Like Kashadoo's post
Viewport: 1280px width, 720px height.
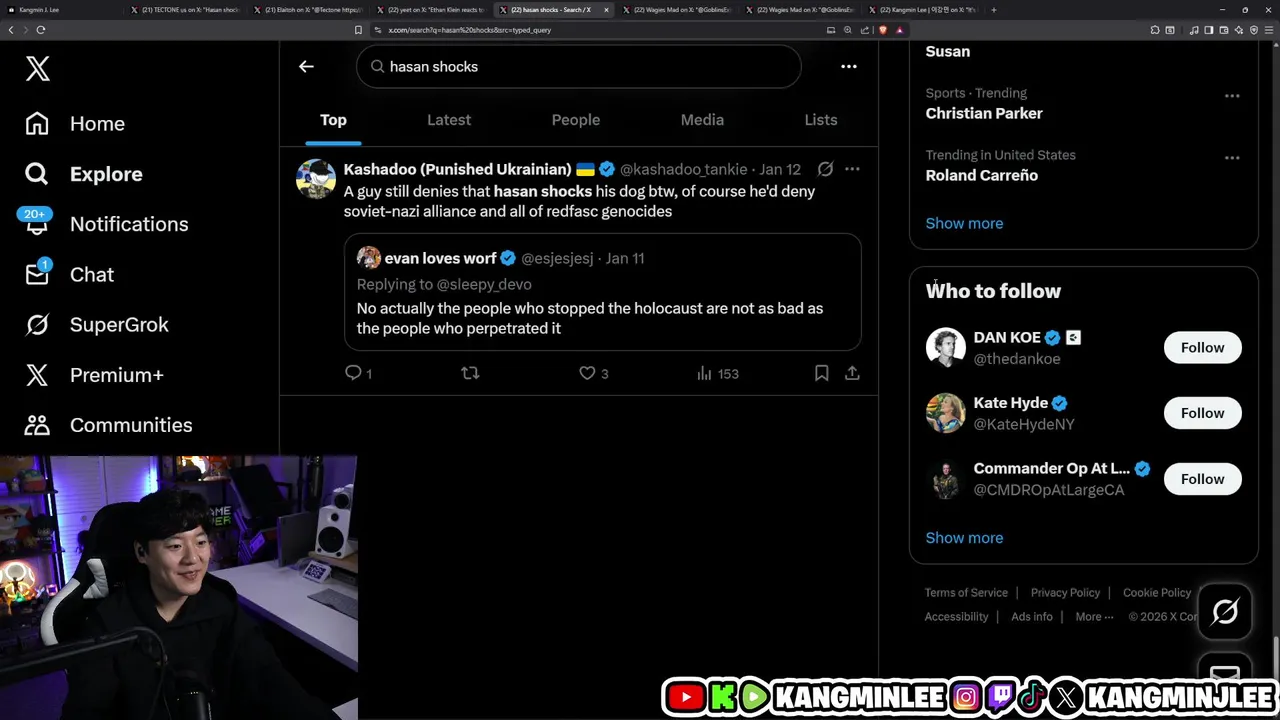tap(593, 373)
